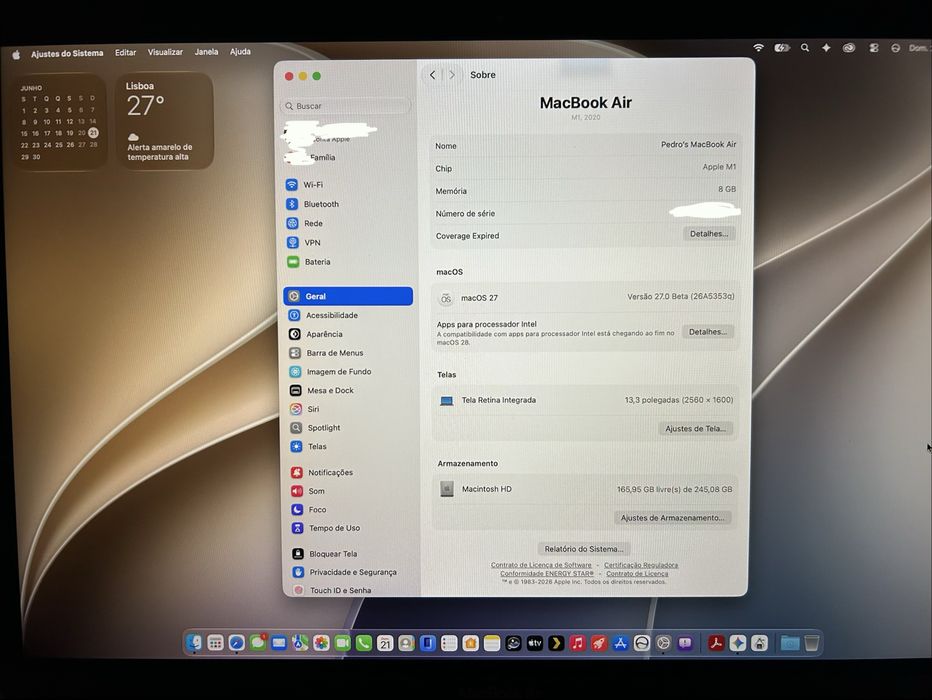Open Spotlight search from the menu bar
Image resolution: width=932 pixels, height=700 pixels.
pos(805,48)
